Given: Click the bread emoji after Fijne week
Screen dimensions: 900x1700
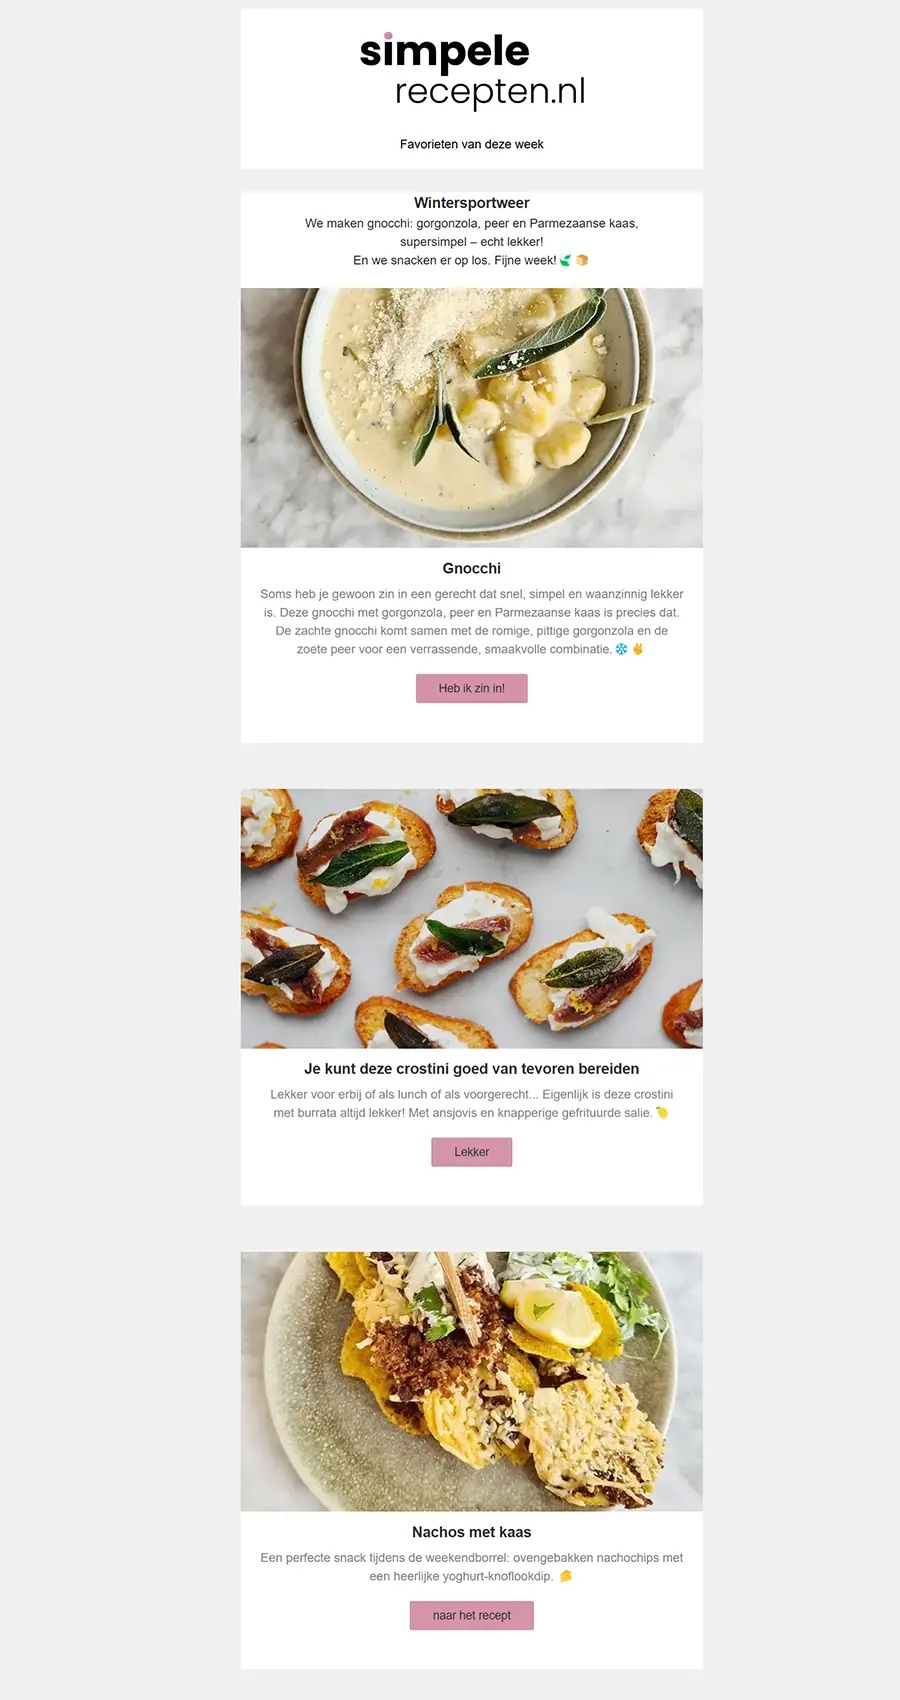Looking at the screenshot, I should coord(582,260).
